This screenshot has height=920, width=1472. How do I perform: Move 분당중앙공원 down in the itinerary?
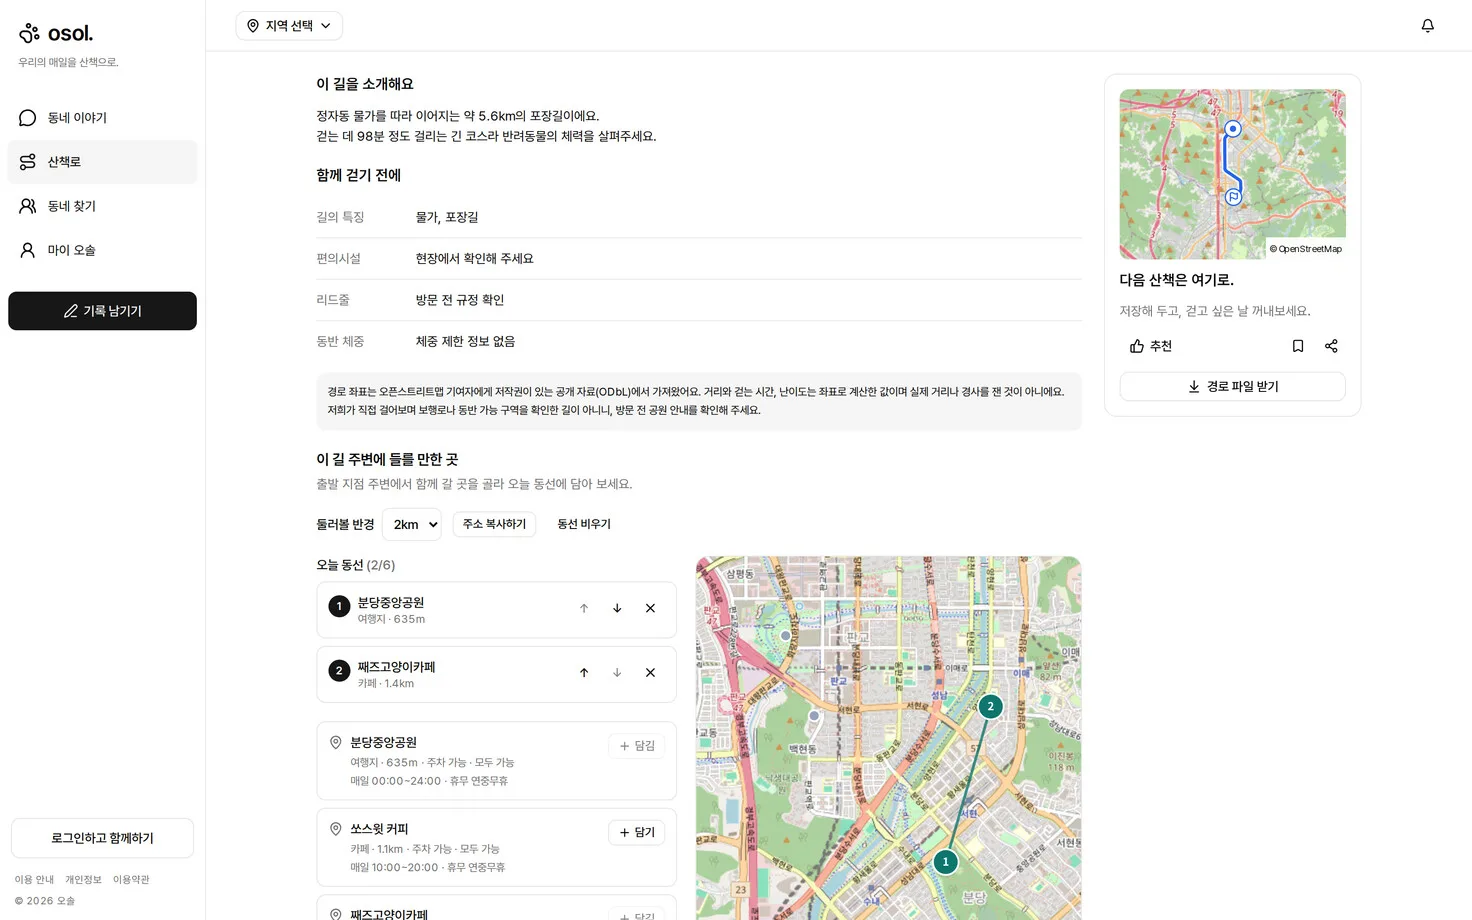coord(617,608)
